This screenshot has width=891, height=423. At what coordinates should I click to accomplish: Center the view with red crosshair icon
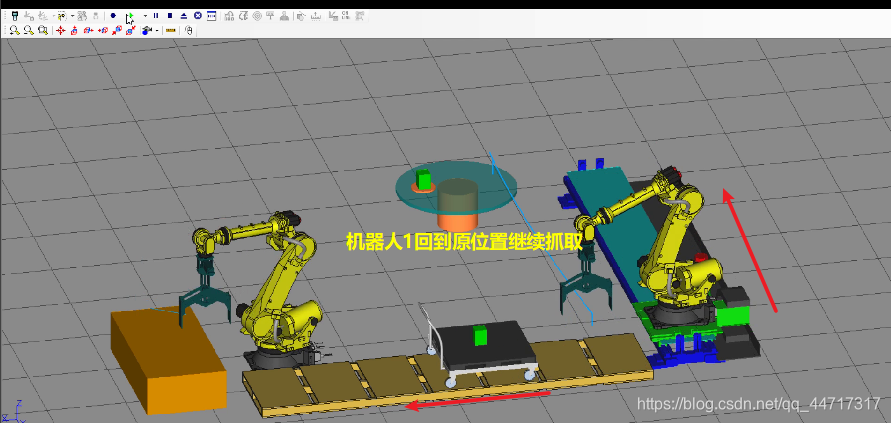60,30
